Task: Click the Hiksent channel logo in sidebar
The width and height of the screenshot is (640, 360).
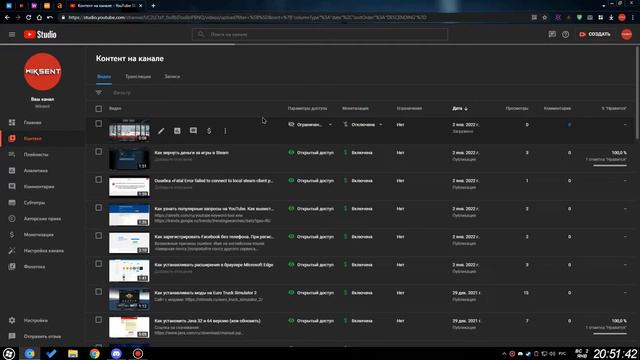Action: (42, 72)
